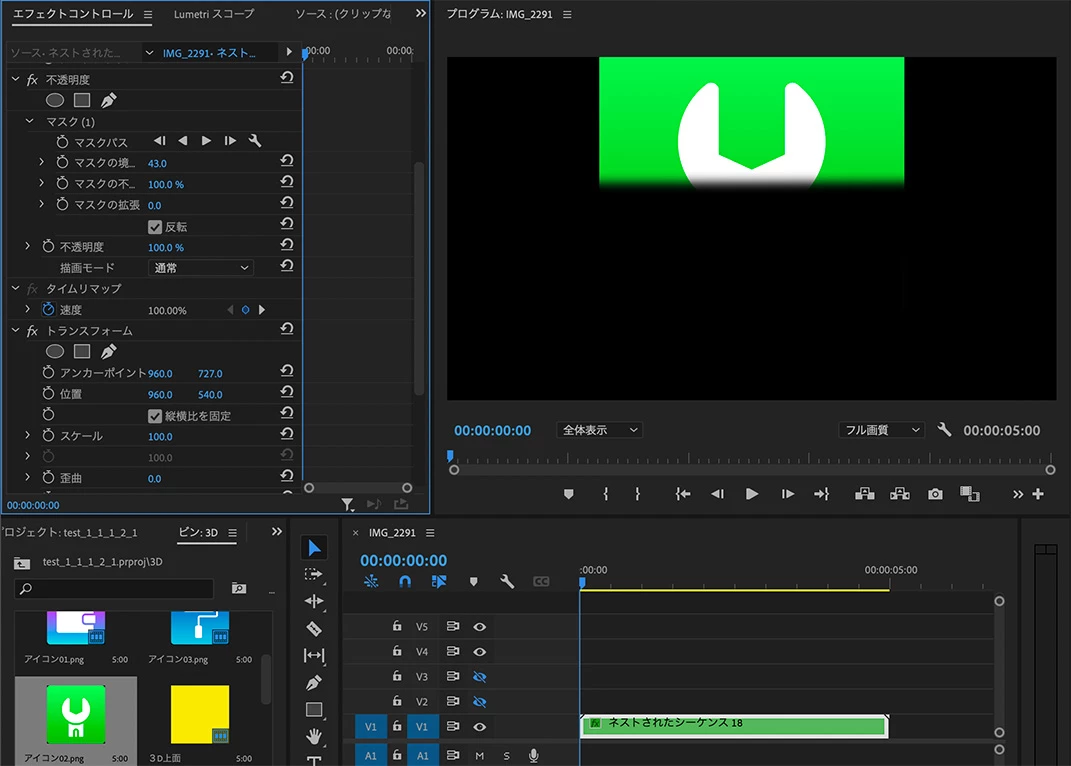Collapse the 不透明度 effect group
Image resolution: width=1071 pixels, height=766 pixels.
(x=15, y=79)
